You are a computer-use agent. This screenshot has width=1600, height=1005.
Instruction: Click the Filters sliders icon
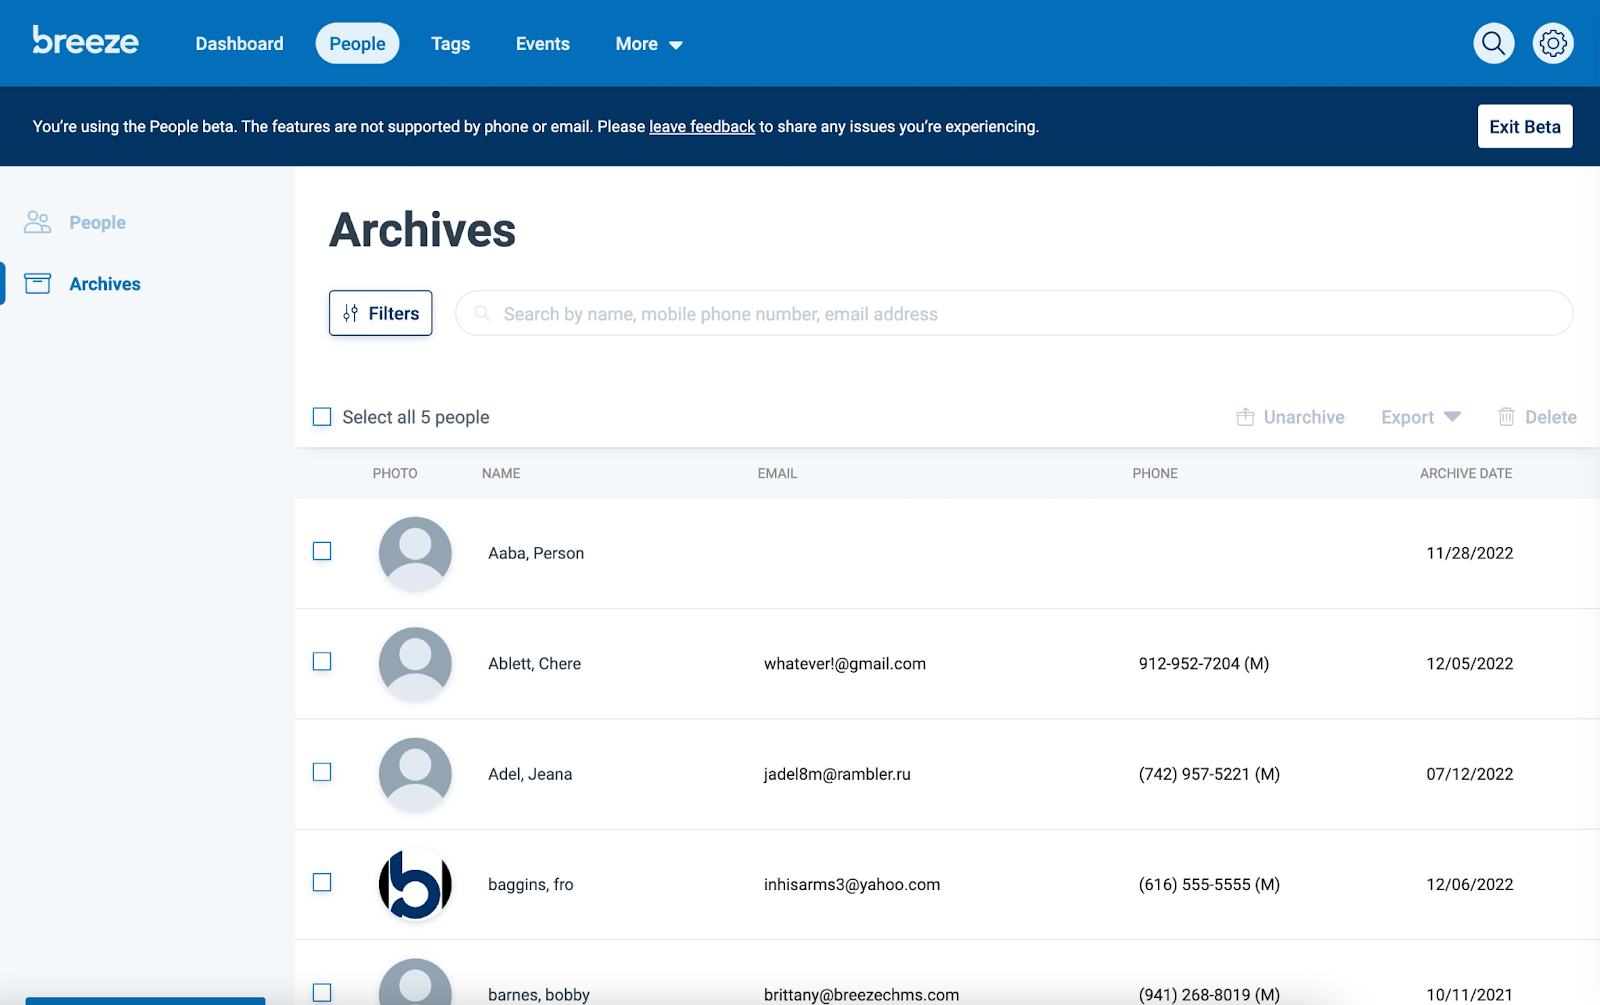[x=350, y=313]
